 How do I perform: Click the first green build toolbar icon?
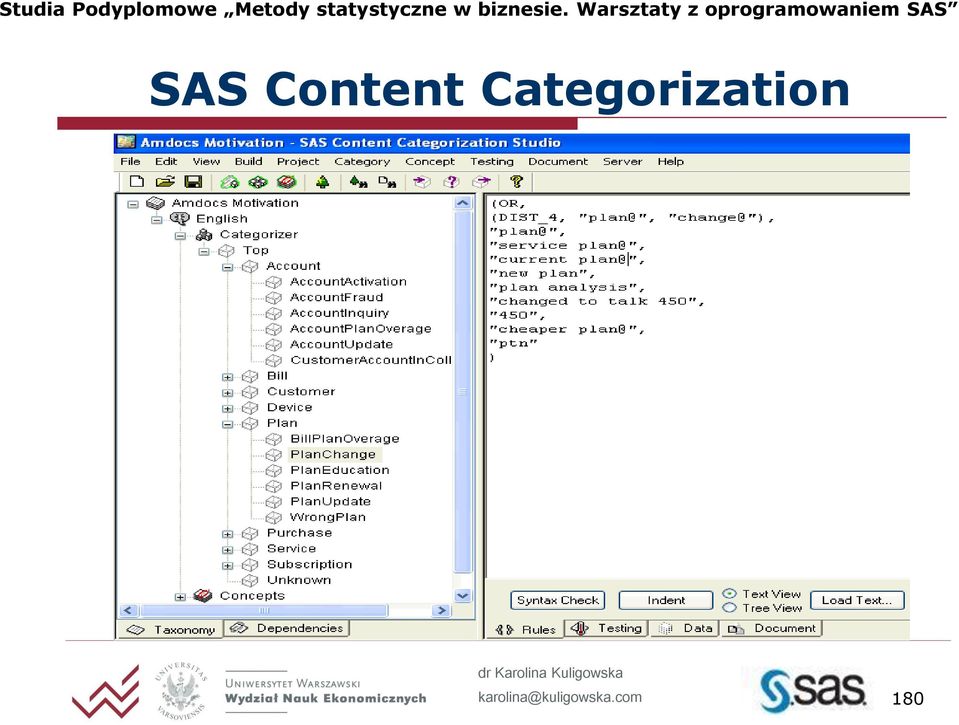[230, 182]
